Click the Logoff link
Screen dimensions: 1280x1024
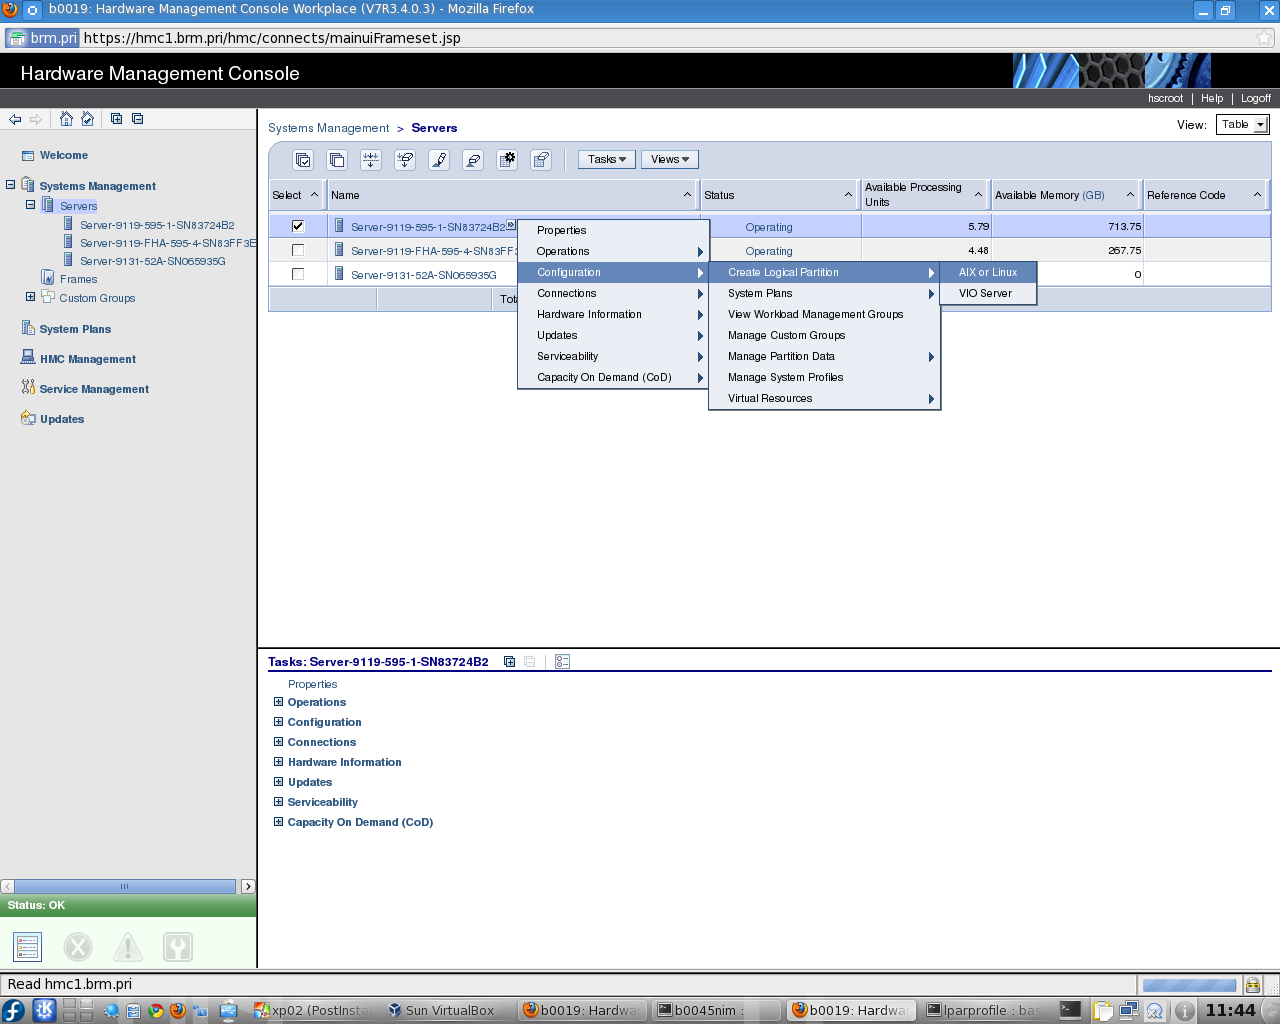click(1255, 98)
